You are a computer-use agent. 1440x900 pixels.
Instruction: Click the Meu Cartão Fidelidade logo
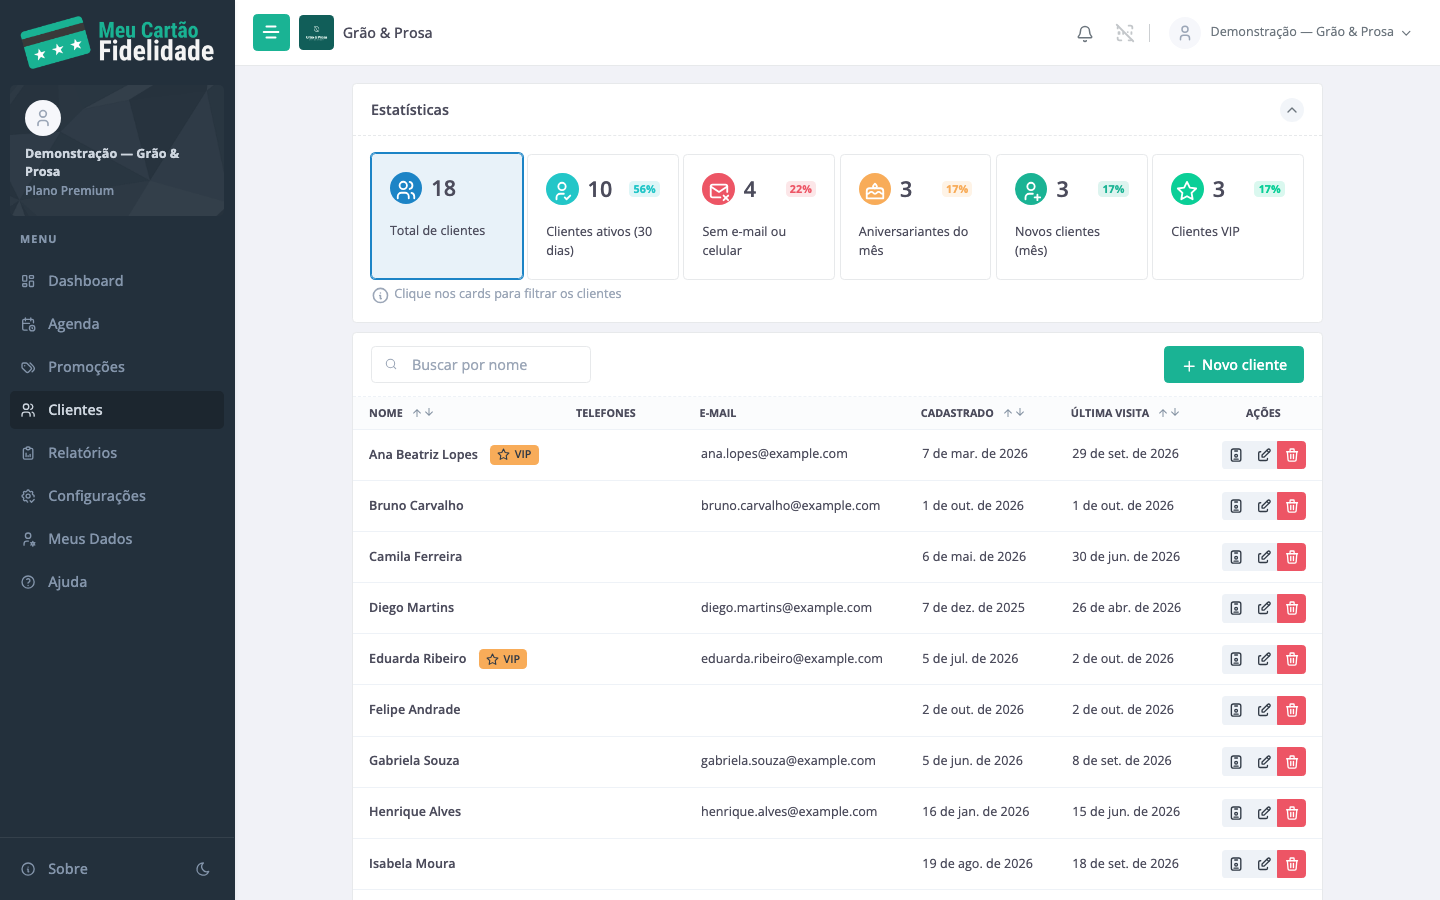(x=117, y=42)
